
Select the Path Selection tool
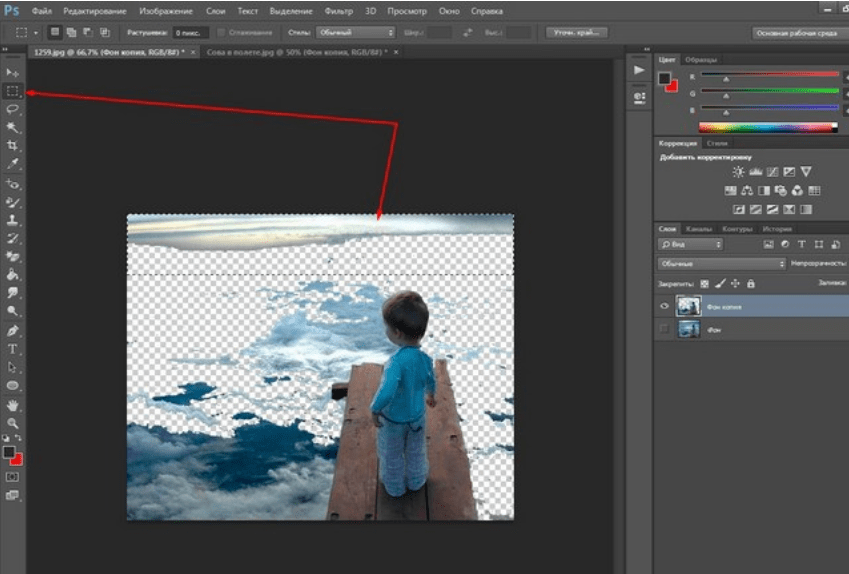tap(12, 367)
